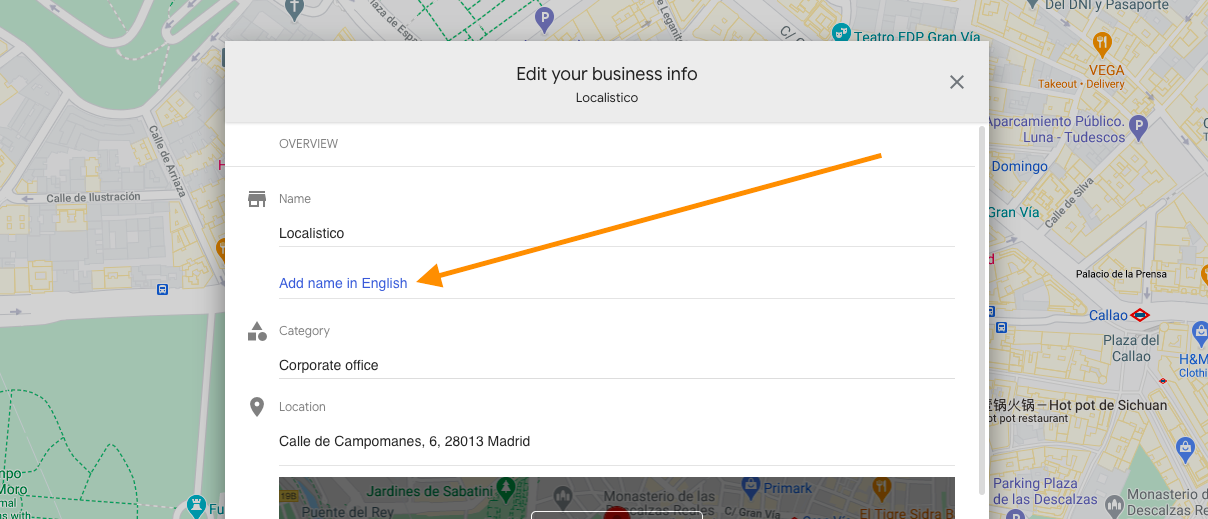The image size is (1208, 519).
Task: Click the Category field label
Action: tap(304, 331)
